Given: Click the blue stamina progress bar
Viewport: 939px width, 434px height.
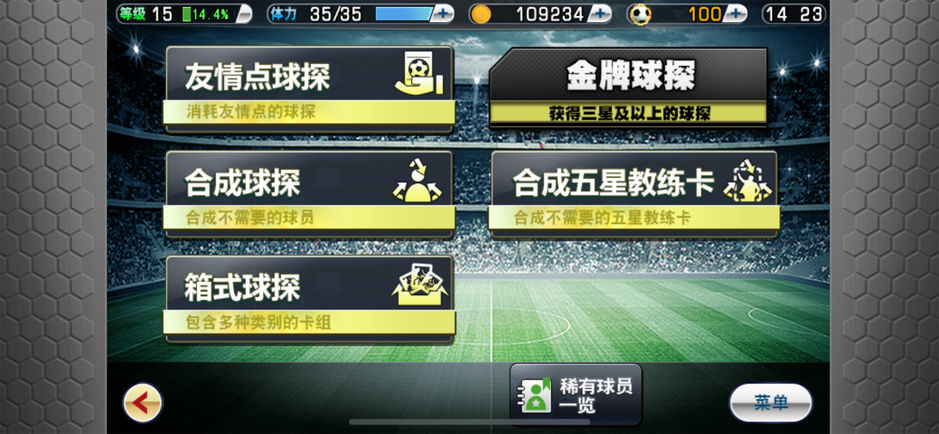Looking at the screenshot, I should [404, 14].
